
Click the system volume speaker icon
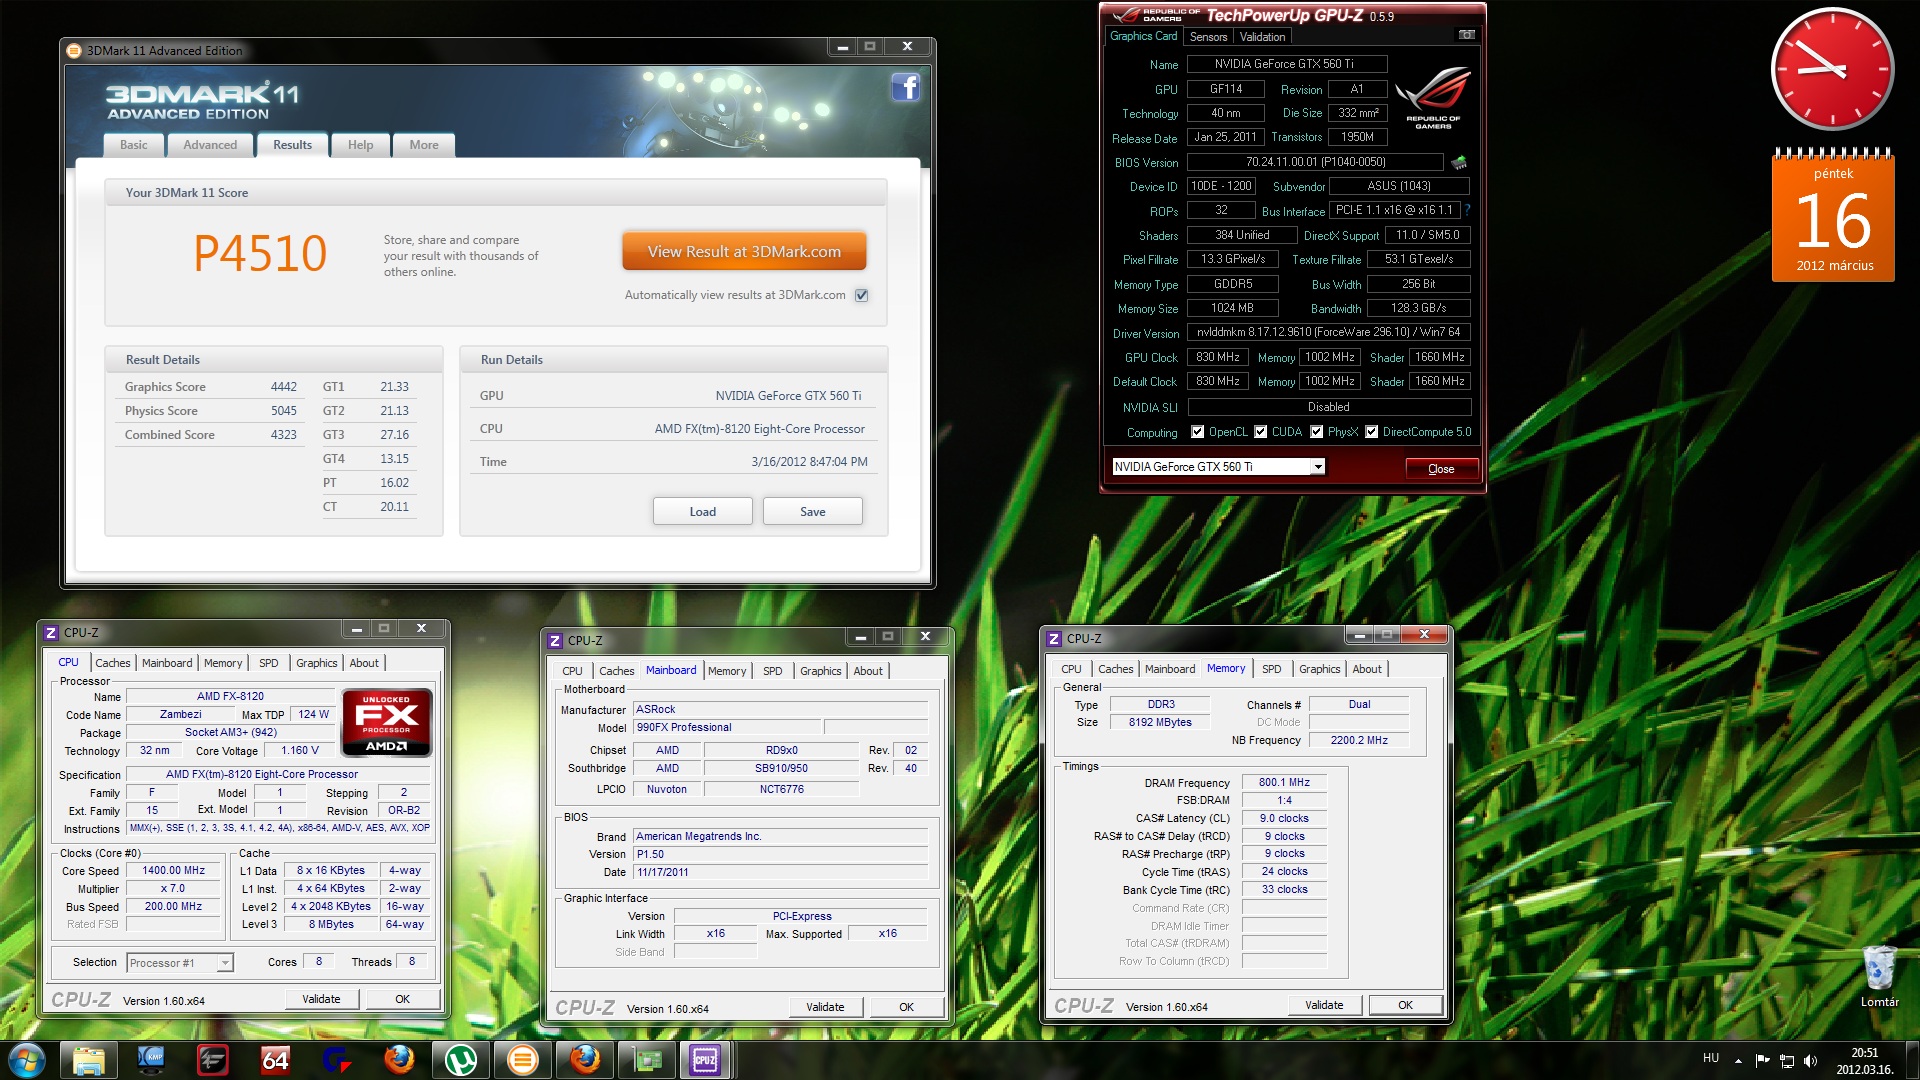1810,1060
